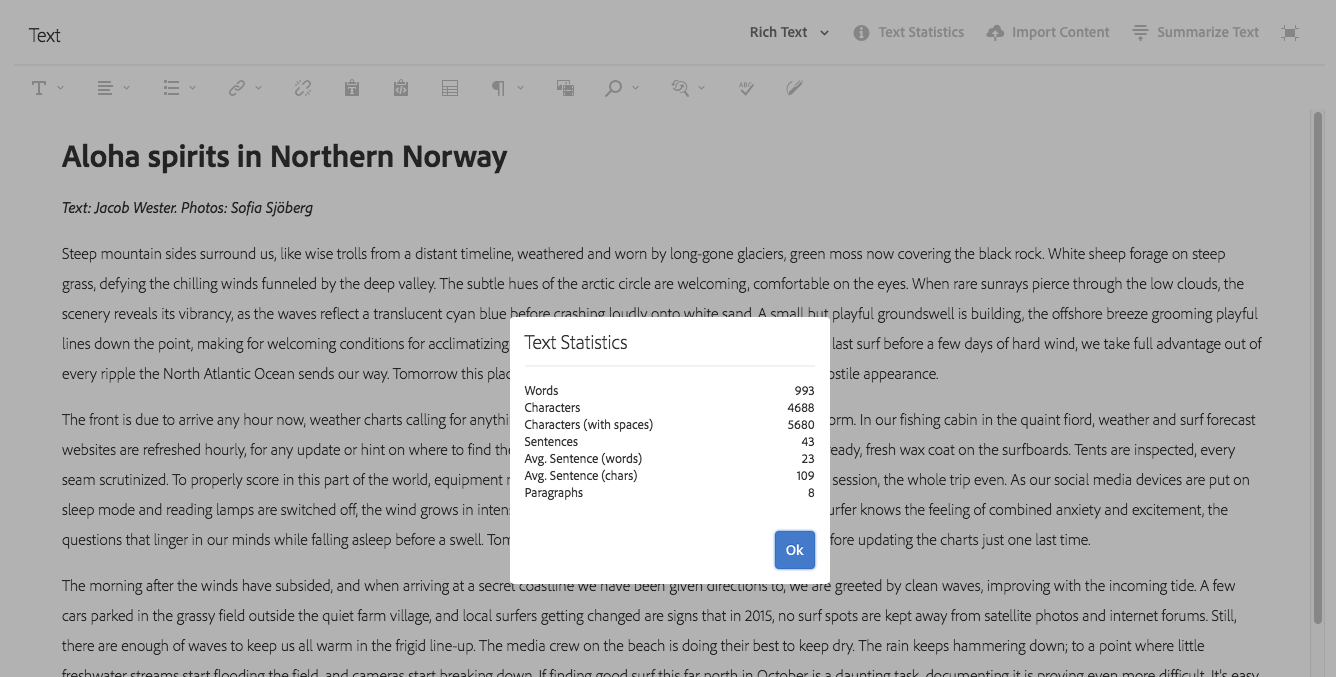Open the Rich Text format dropdown
1336x677 pixels.
click(789, 33)
